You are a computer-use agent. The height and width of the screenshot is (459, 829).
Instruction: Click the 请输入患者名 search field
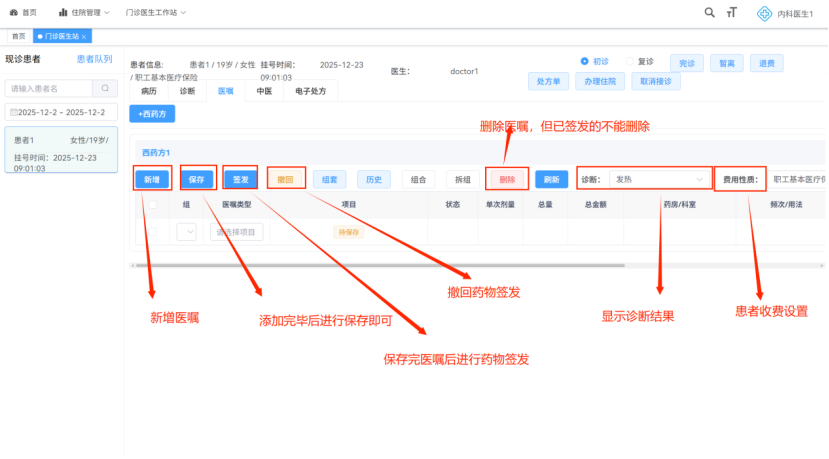click(x=49, y=88)
